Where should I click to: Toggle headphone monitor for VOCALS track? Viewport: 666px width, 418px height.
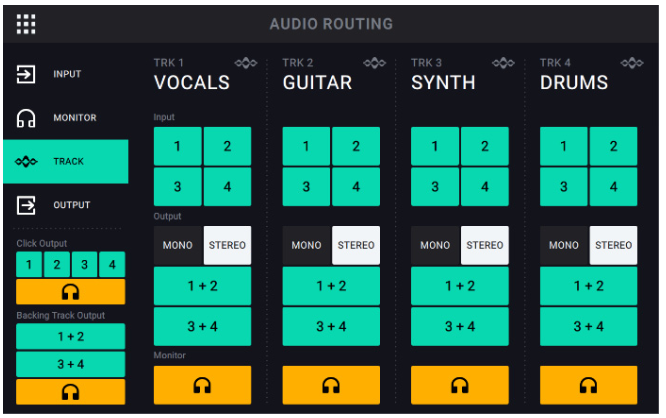pos(202,385)
